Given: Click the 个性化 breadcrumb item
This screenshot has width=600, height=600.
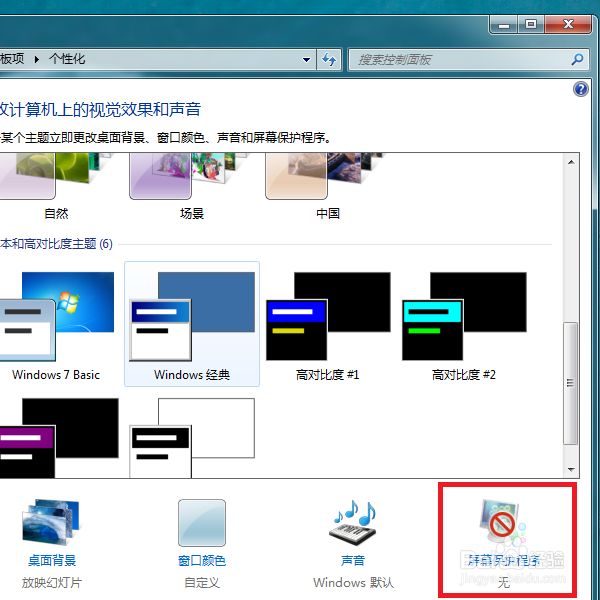Looking at the screenshot, I should (x=67, y=59).
